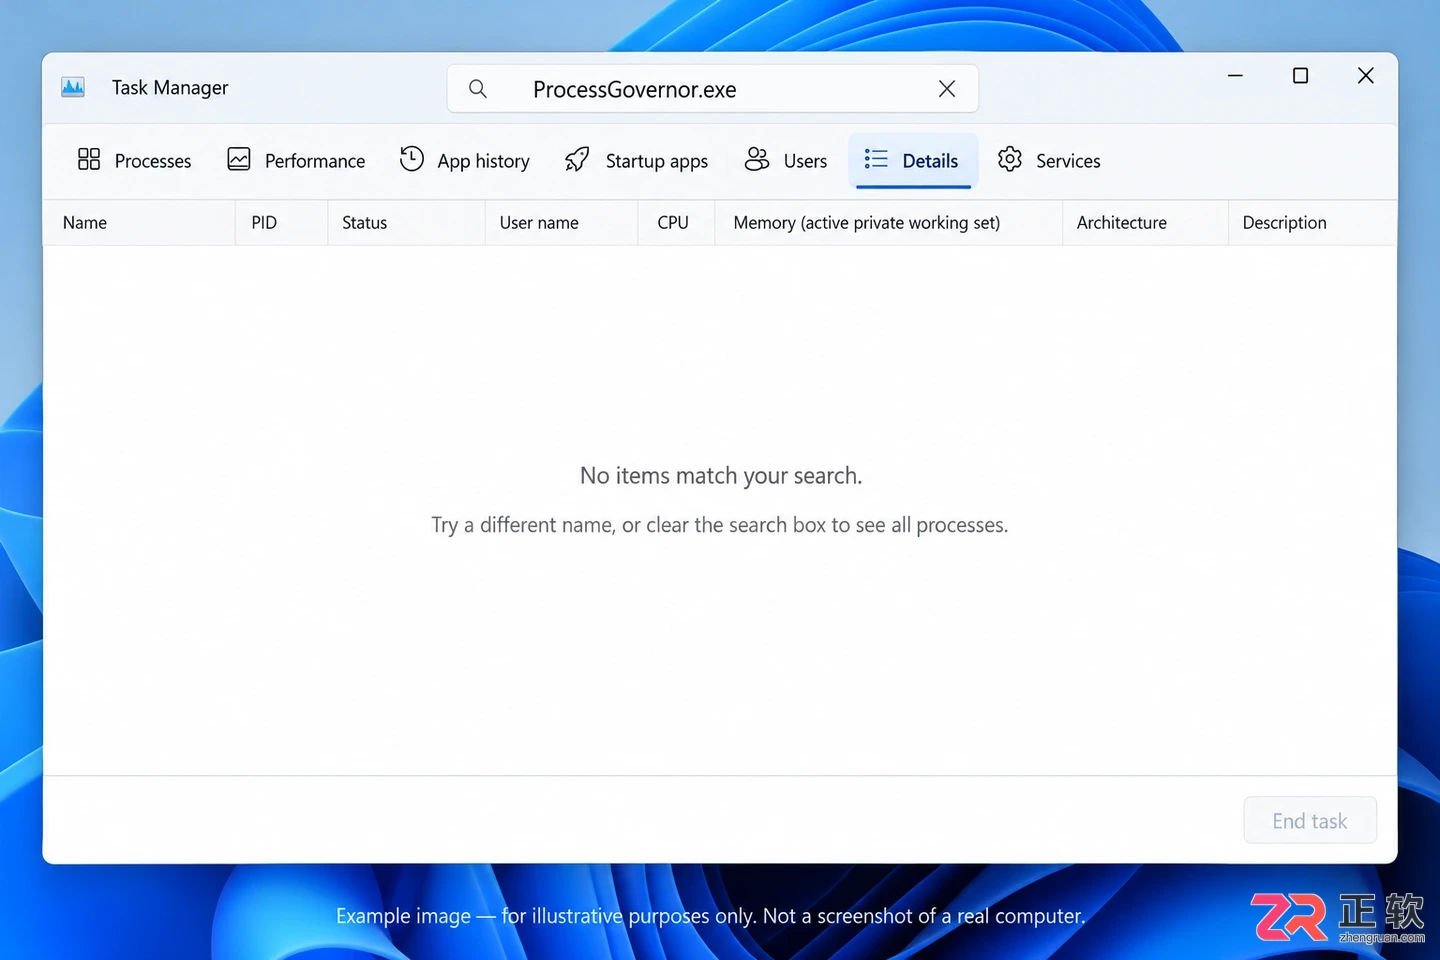Minimize the Task Manager window
1440x960 pixels.
(1235, 75)
